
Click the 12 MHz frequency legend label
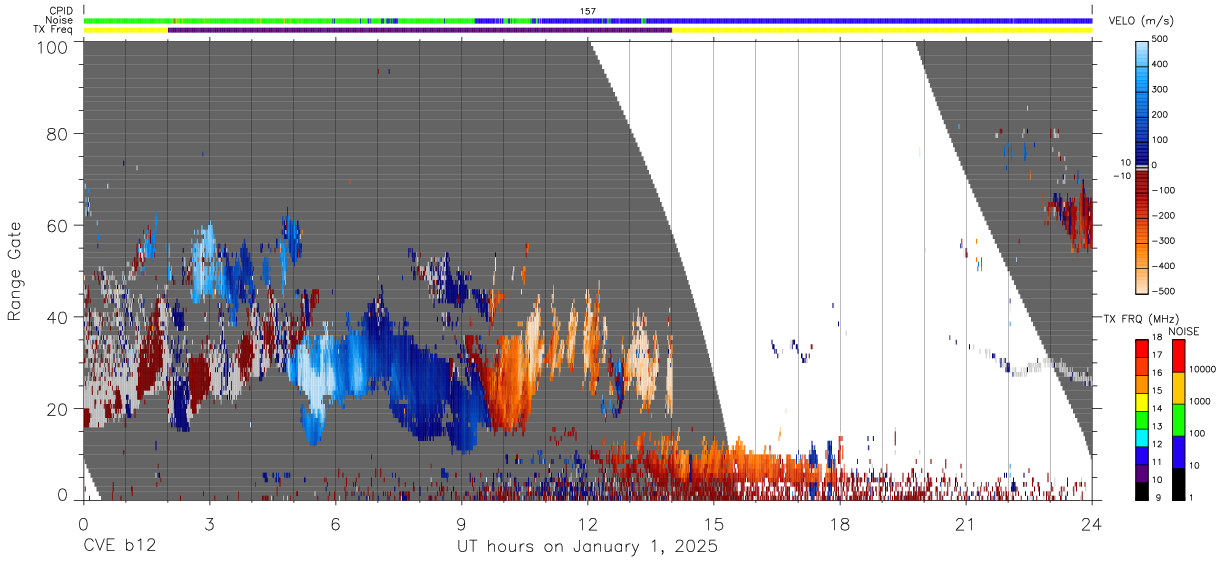(1157, 444)
